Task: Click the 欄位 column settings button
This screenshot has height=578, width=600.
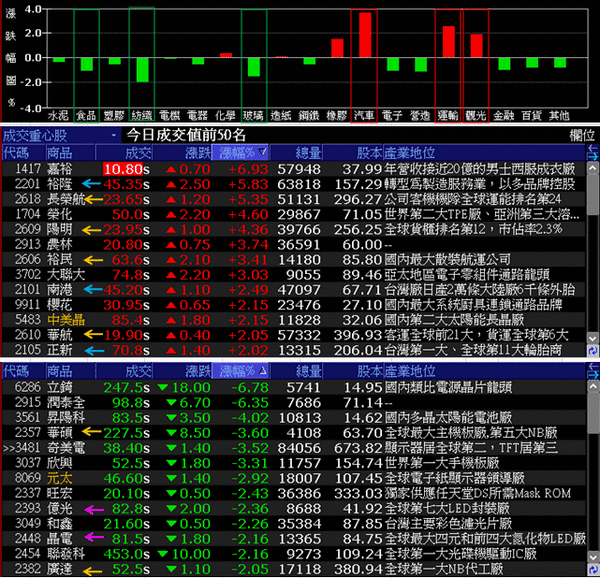Action: tap(582, 135)
